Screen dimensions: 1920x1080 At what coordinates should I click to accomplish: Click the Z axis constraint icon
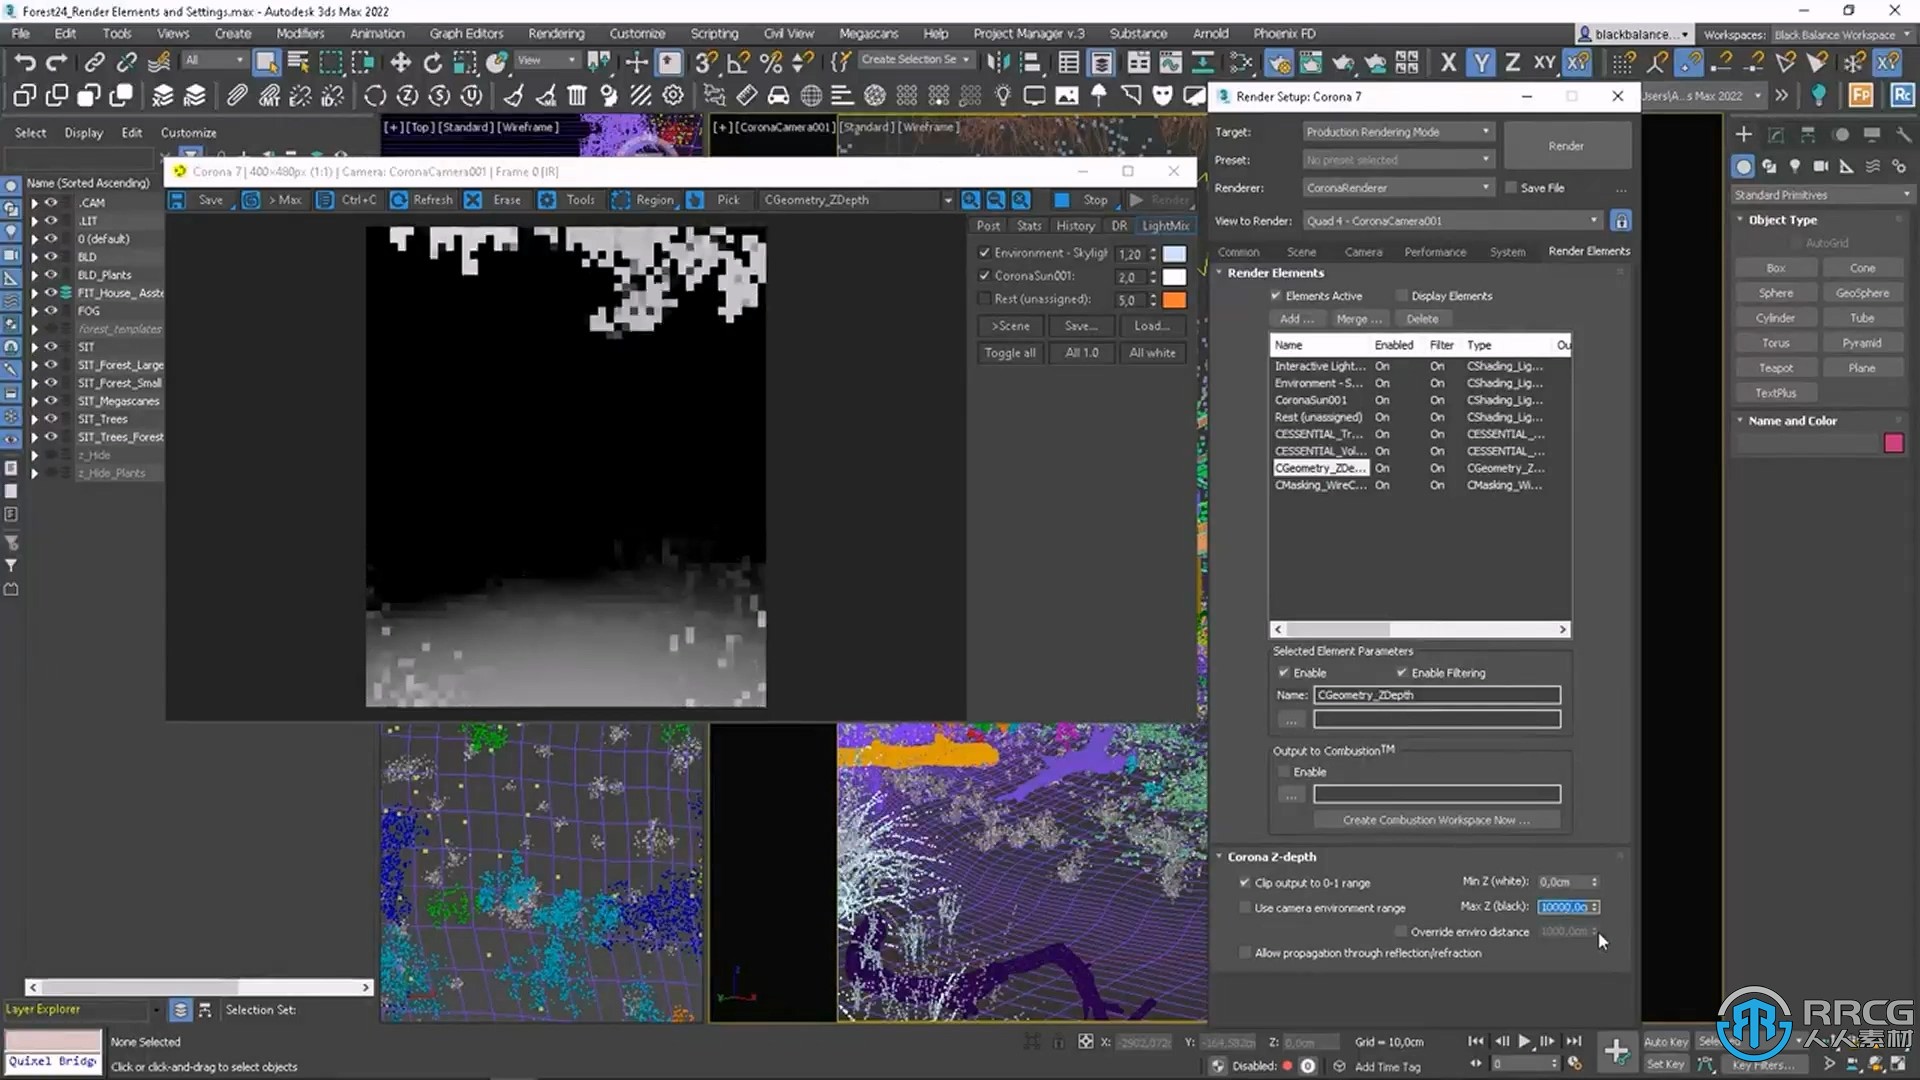[x=1513, y=63]
